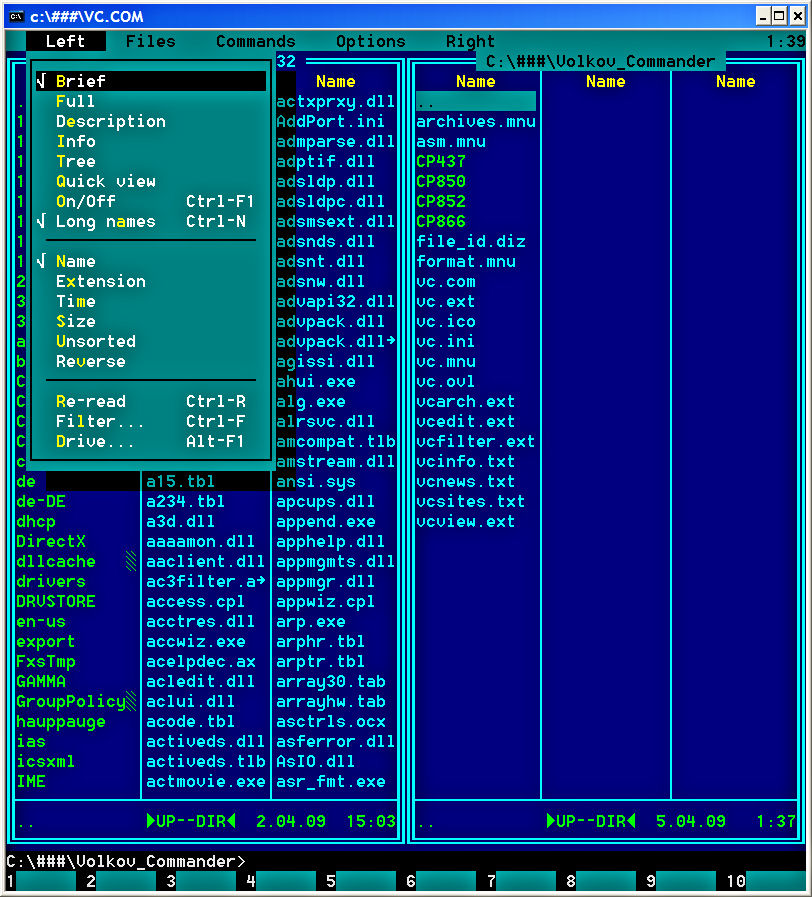Open the Options menu
812x897 pixels.
click(x=371, y=41)
